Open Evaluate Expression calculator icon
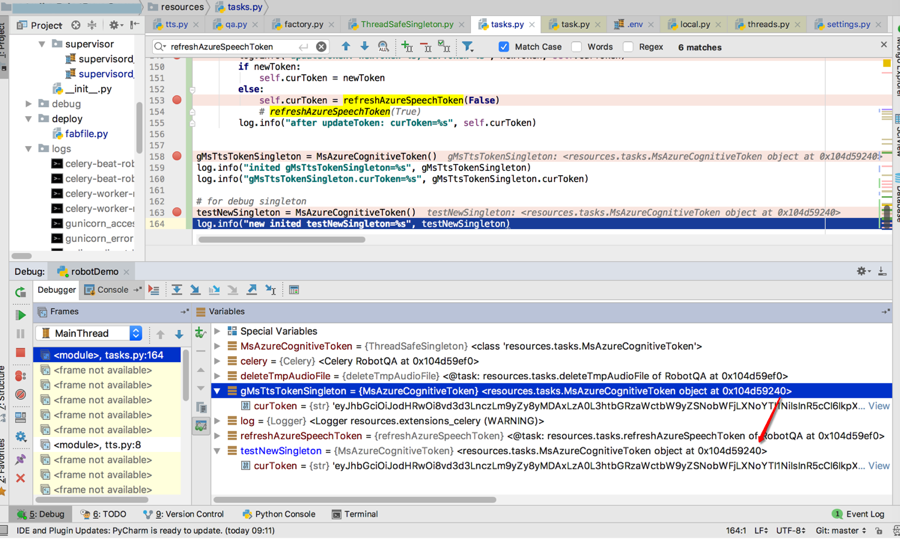The width and height of the screenshot is (900, 539). coord(294,290)
